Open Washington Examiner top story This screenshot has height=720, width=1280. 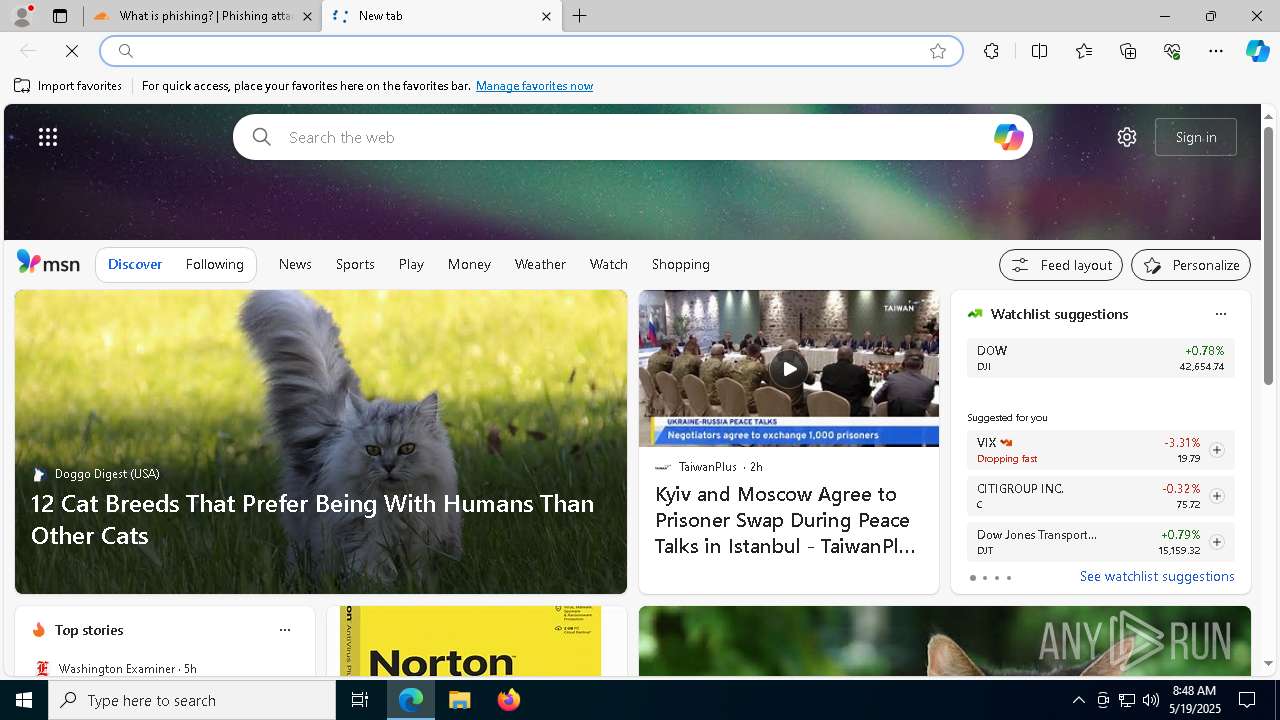click(x=127, y=668)
